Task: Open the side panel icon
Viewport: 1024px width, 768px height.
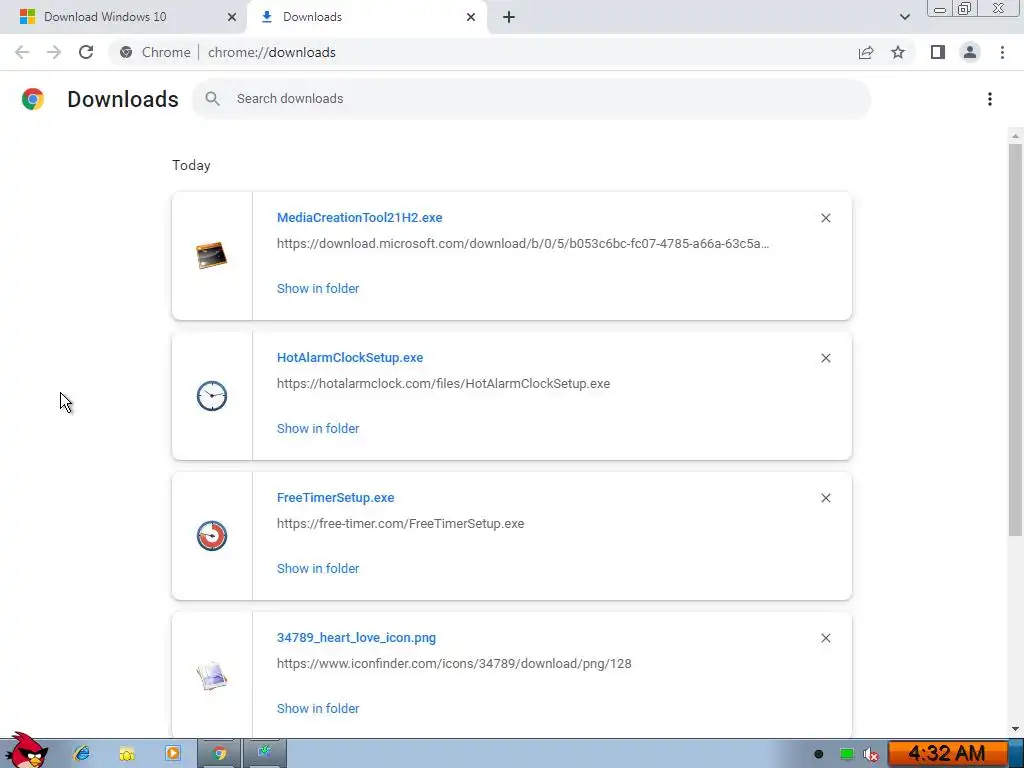Action: coord(938,52)
